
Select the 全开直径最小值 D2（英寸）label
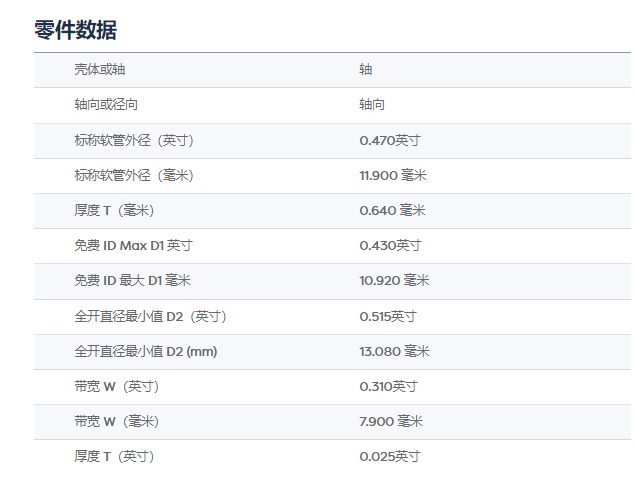click(x=150, y=316)
